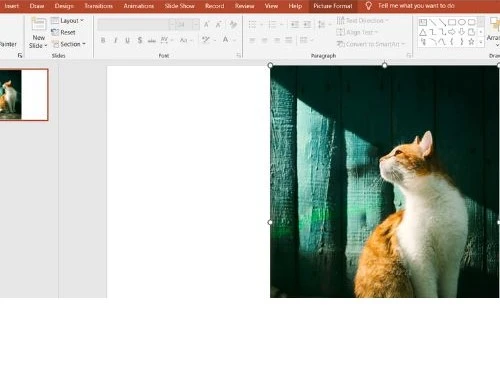Switch to the Transitions tab
The height and width of the screenshot is (382, 500).
pos(99,6)
